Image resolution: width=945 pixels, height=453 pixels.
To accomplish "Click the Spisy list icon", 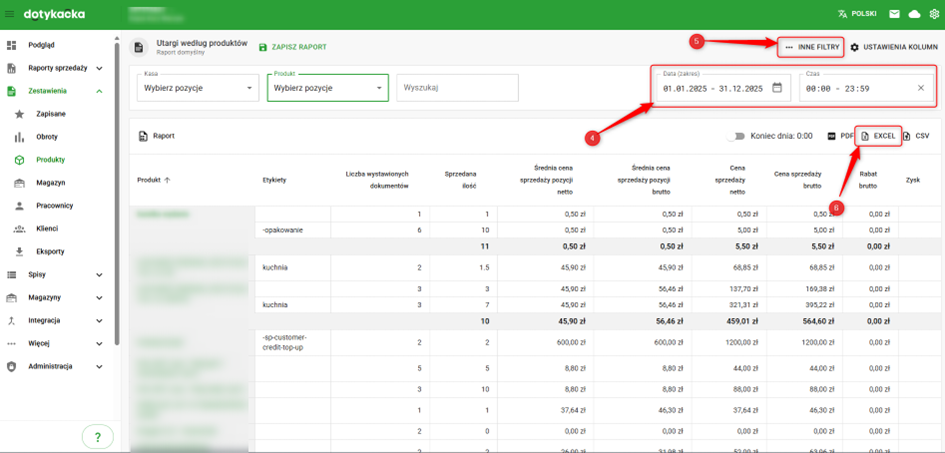I will click(11, 275).
